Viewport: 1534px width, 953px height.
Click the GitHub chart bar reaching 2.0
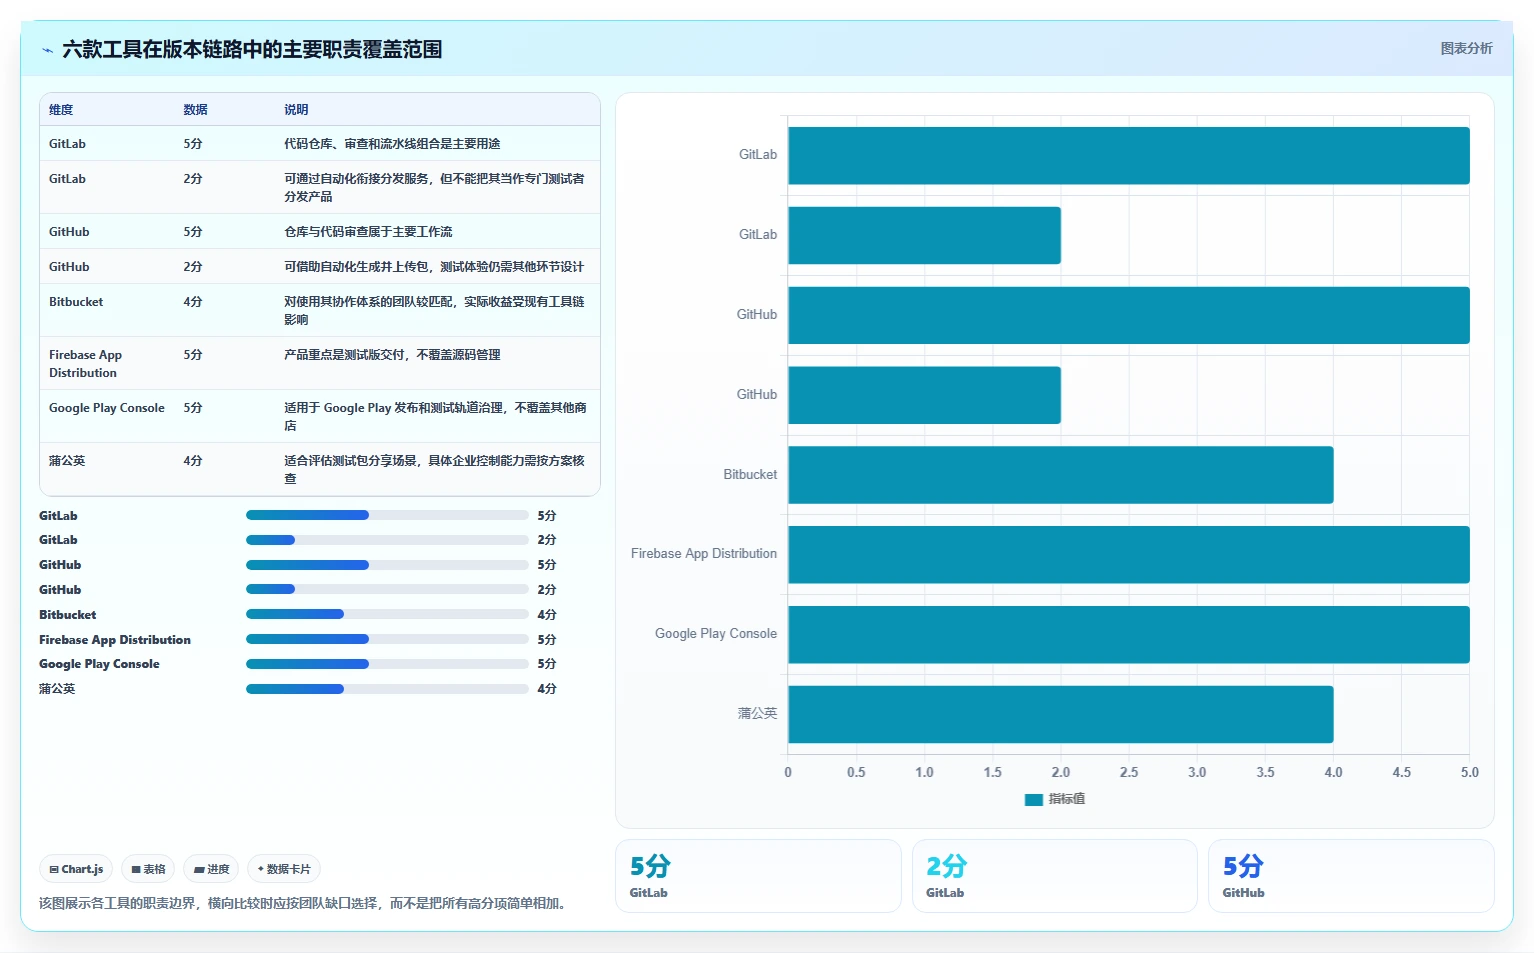pos(924,395)
